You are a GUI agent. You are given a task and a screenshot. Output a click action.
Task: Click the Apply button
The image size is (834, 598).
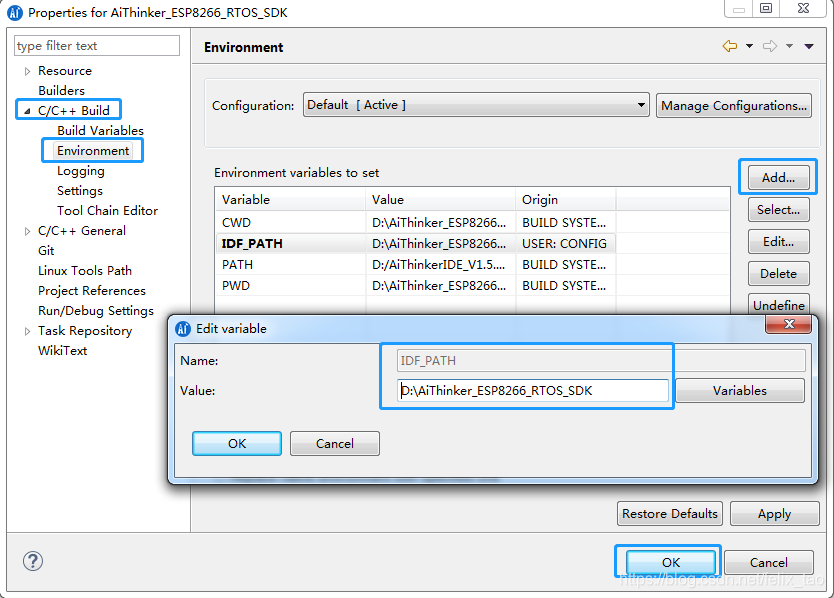pos(774,513)
